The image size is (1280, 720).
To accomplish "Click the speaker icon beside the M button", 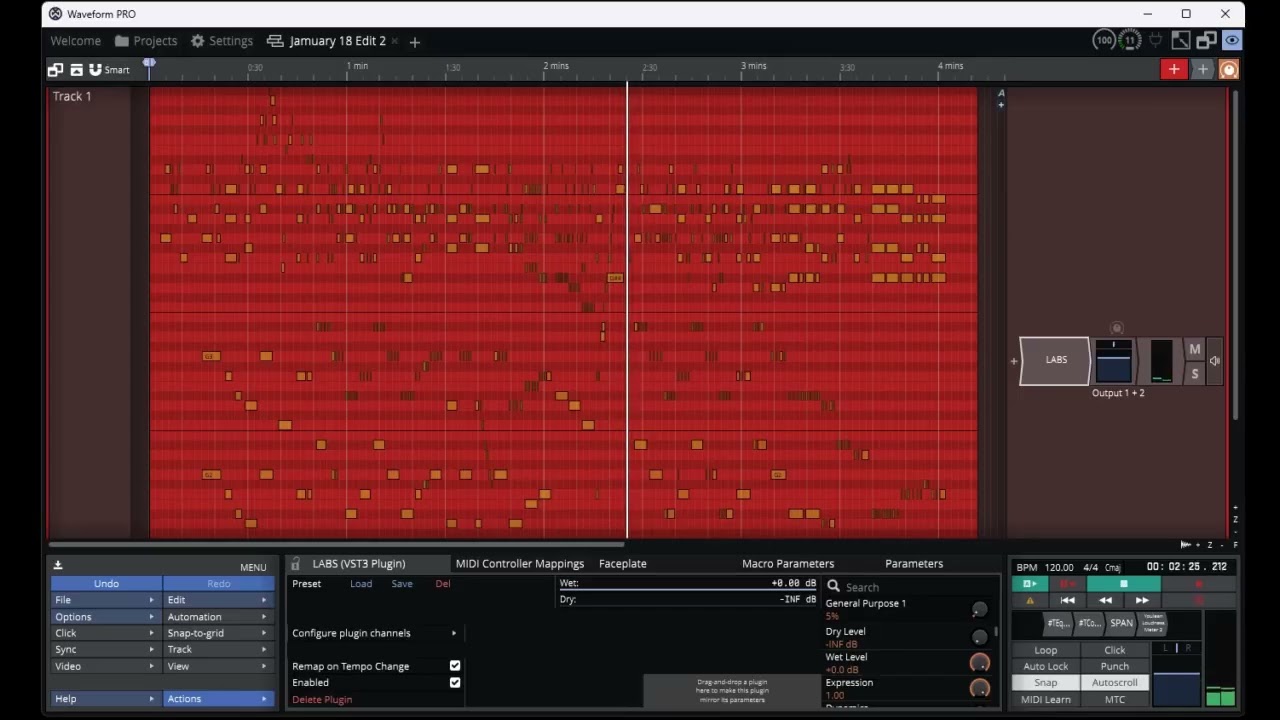I will [1214, 361].
